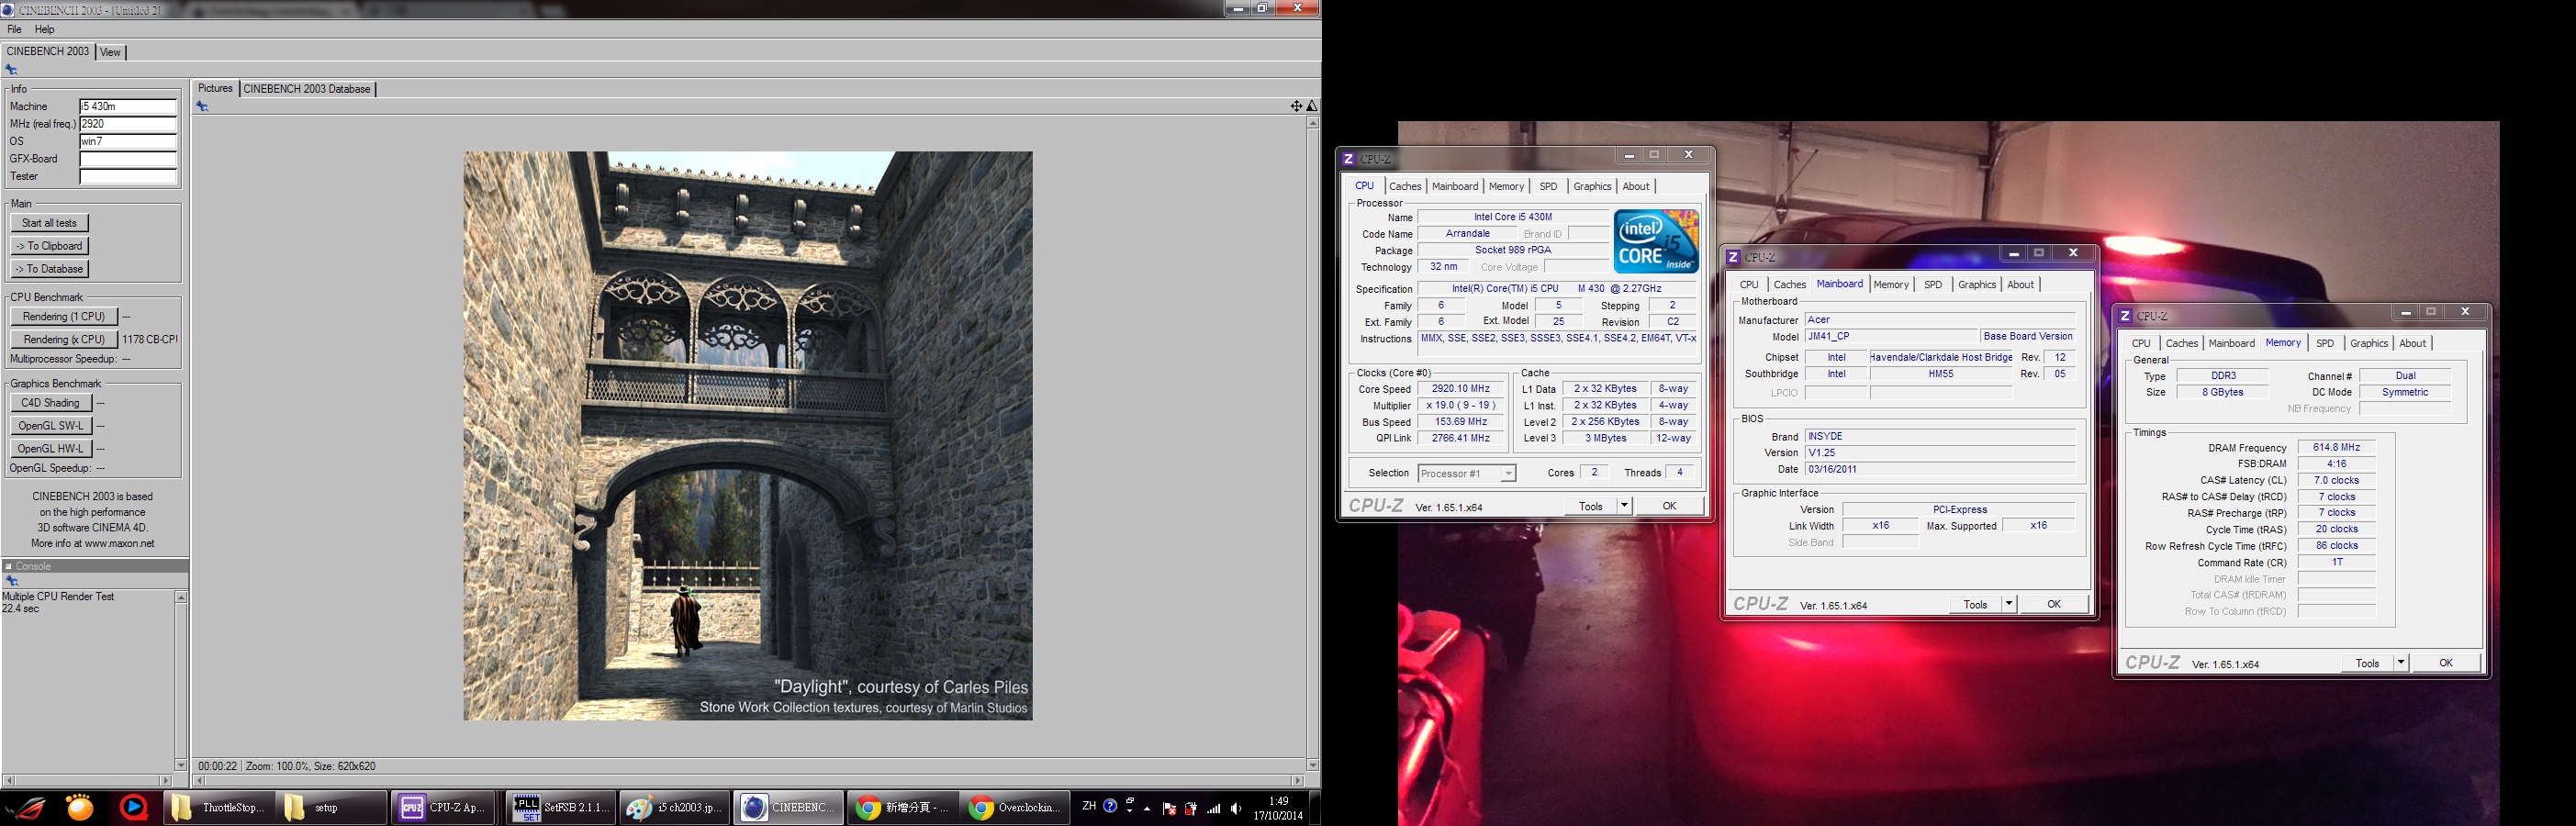The height and width of the screenshot is (826, 2576).
Task: Run Rendering (1 CPU) benchmark
Action: click(x=64, y=317)
